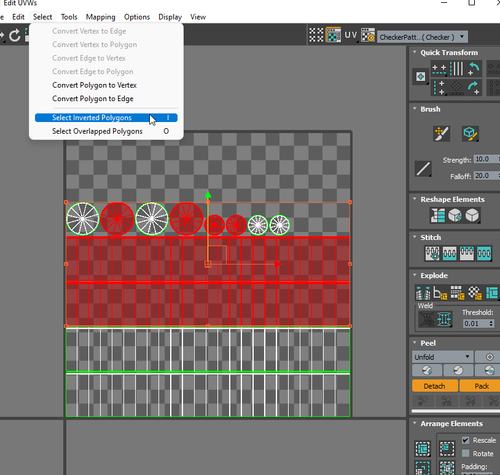Click rotate clockwise around pivot icon
500x475 pixels.
click(474, 87)
